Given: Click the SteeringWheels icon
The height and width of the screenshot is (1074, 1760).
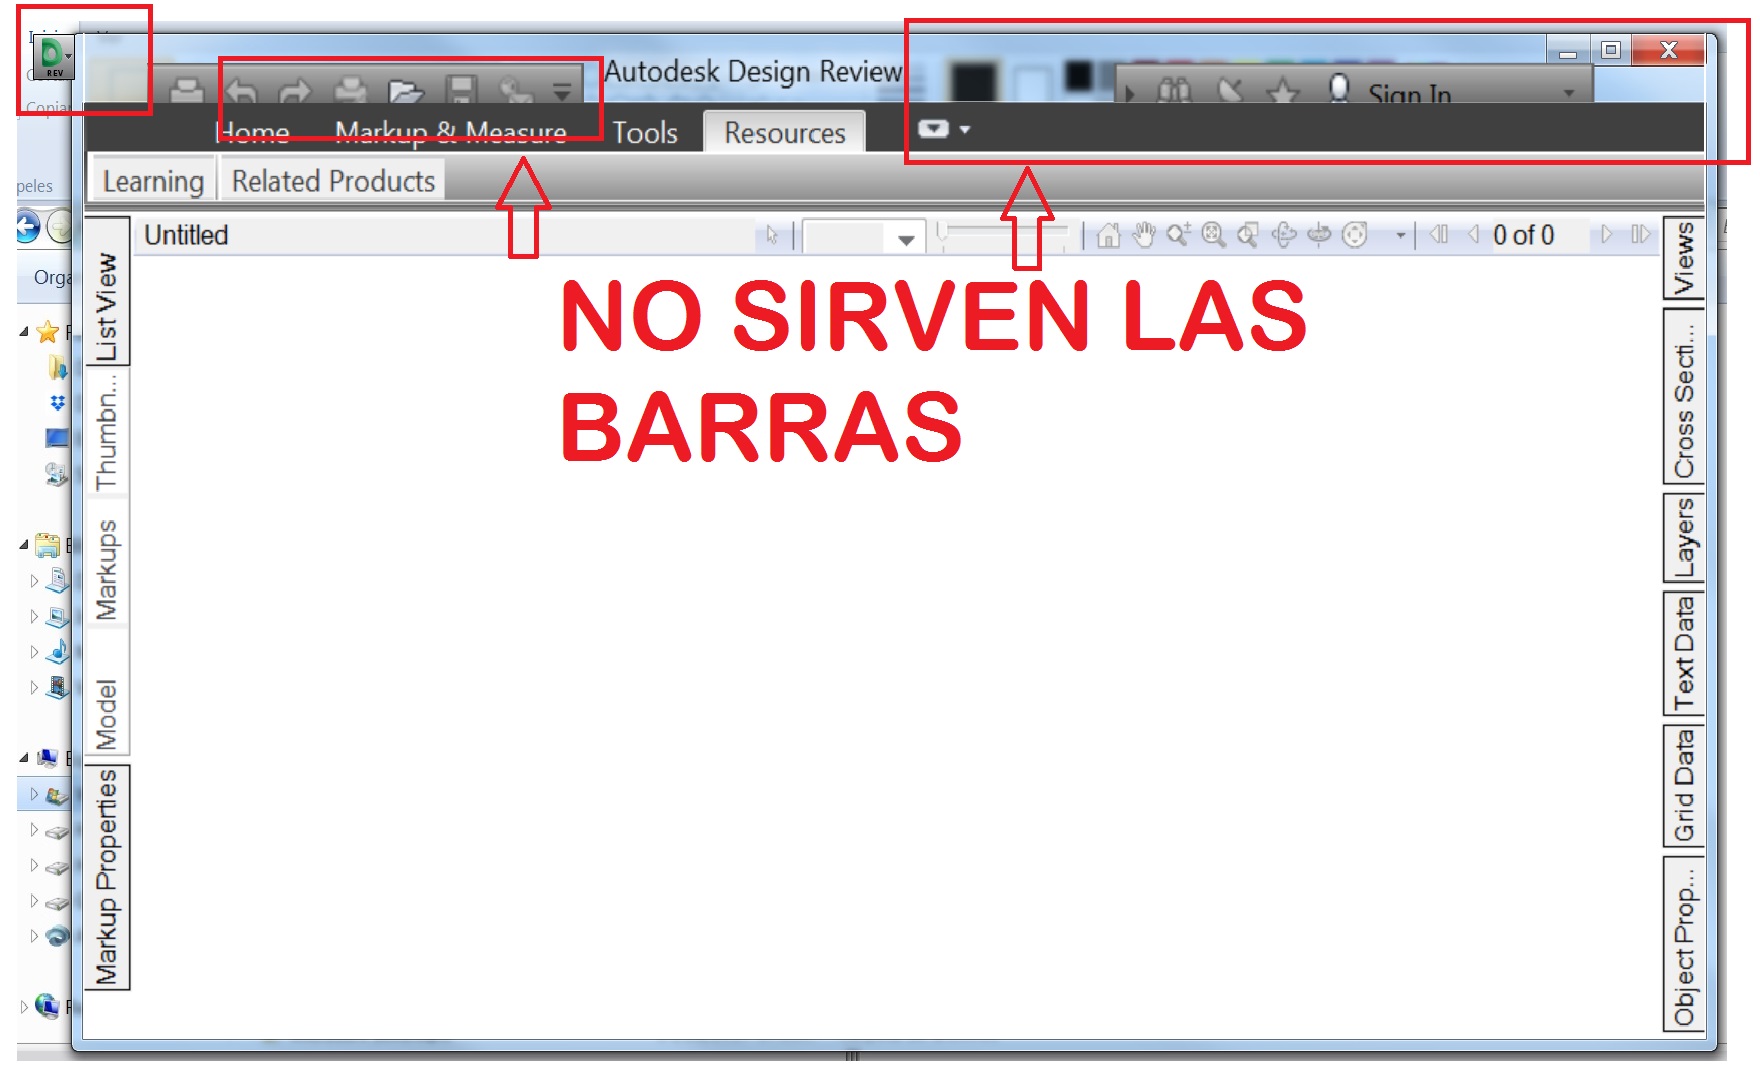Looking at the screenshot, I should pos(1354,235).
